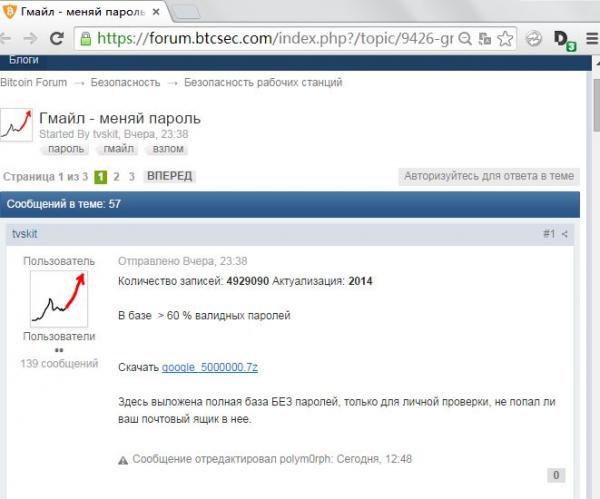Click the Отправлено Вчера, 23:38 timestamp
This screenshot has width=600, height=499.
tap(183, 261)
